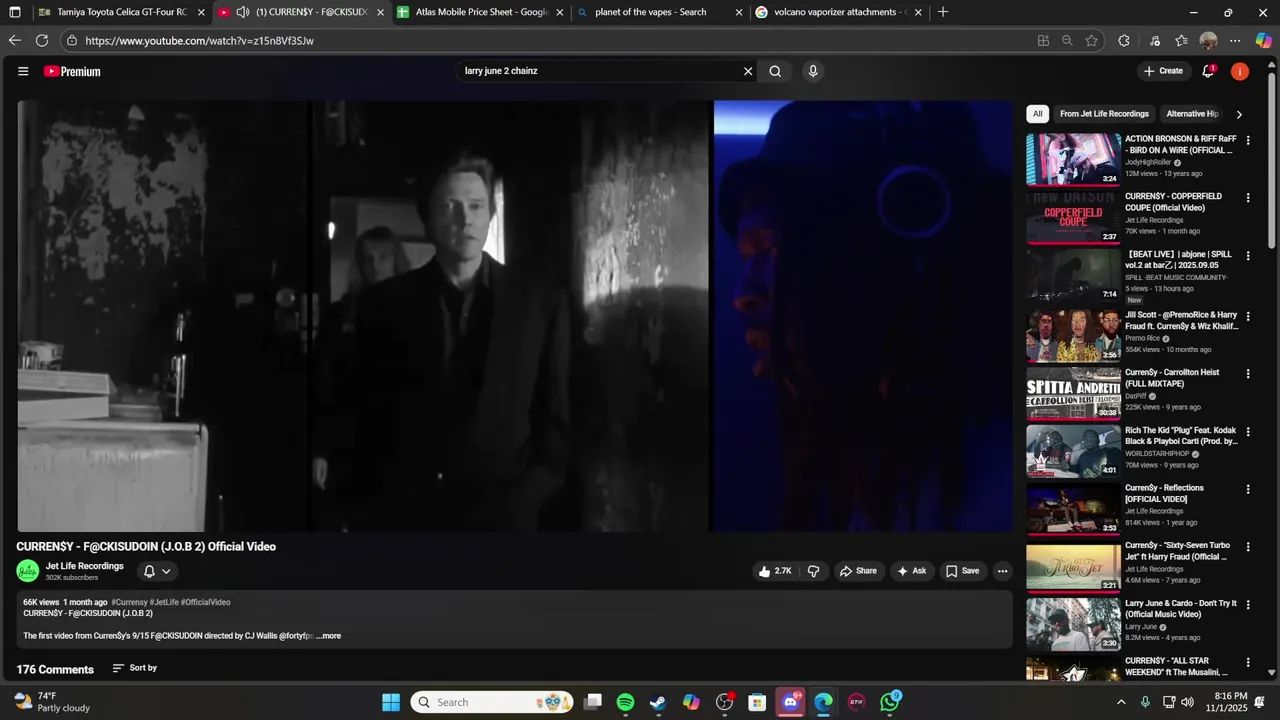This screenshot has width=1280, height=720.
Task: Click zoom out magnifier in address bar
Action: (1067, 41)
